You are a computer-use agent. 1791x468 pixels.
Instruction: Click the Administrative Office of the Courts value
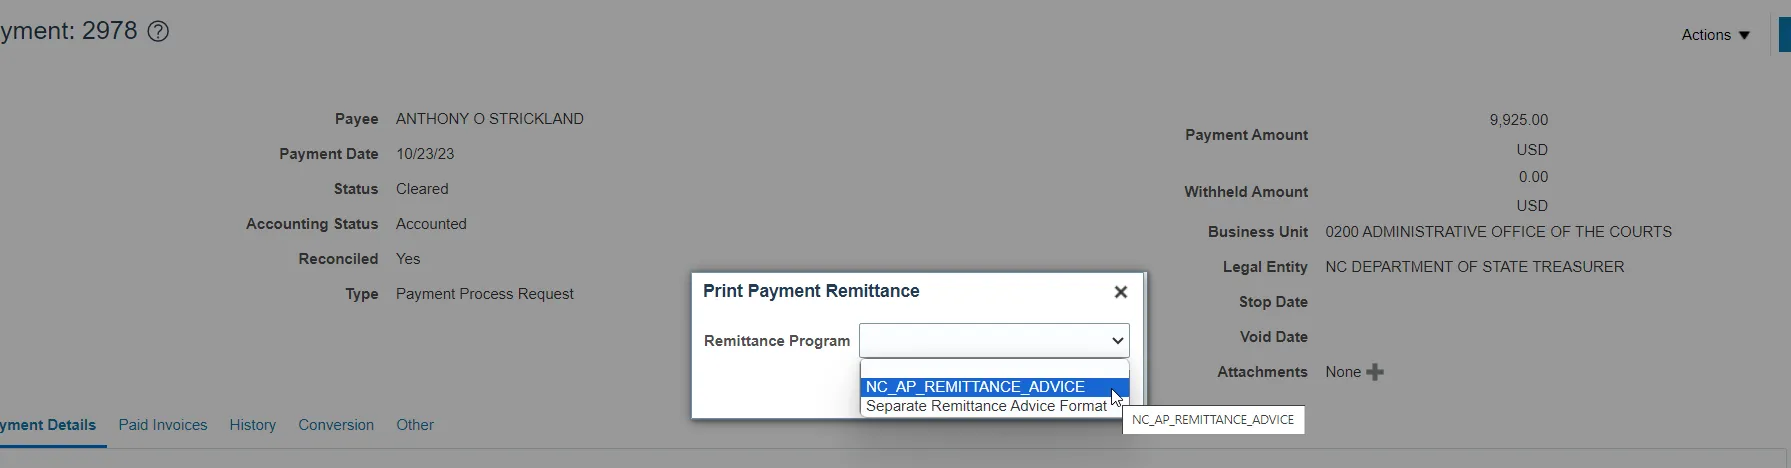(1498, 232)
